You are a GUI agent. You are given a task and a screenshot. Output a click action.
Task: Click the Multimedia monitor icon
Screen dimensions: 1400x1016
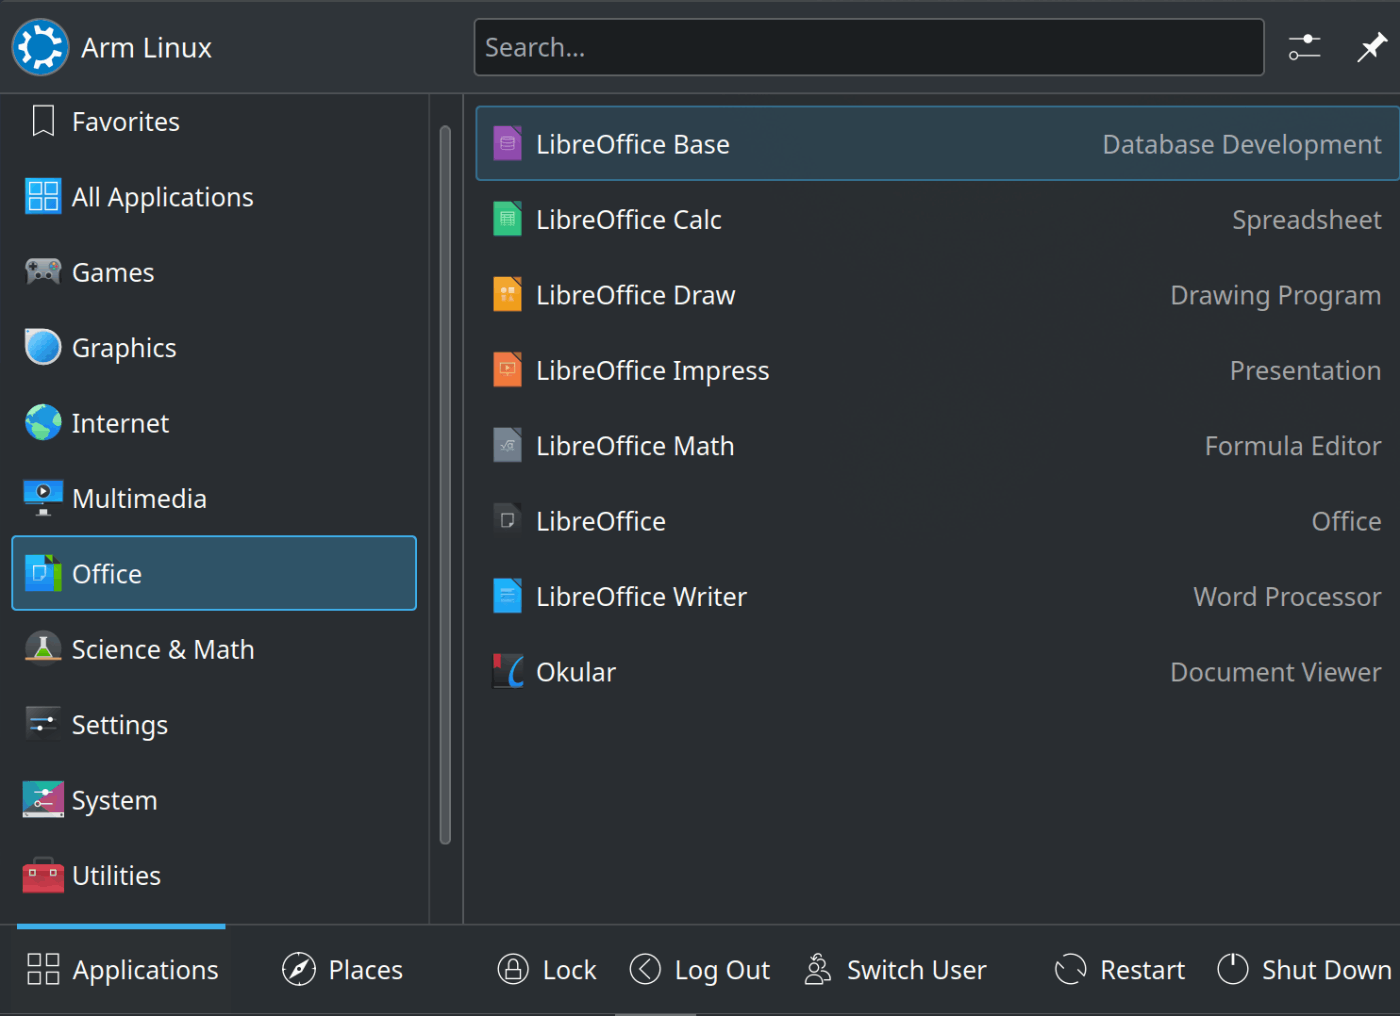click(43, 498)
